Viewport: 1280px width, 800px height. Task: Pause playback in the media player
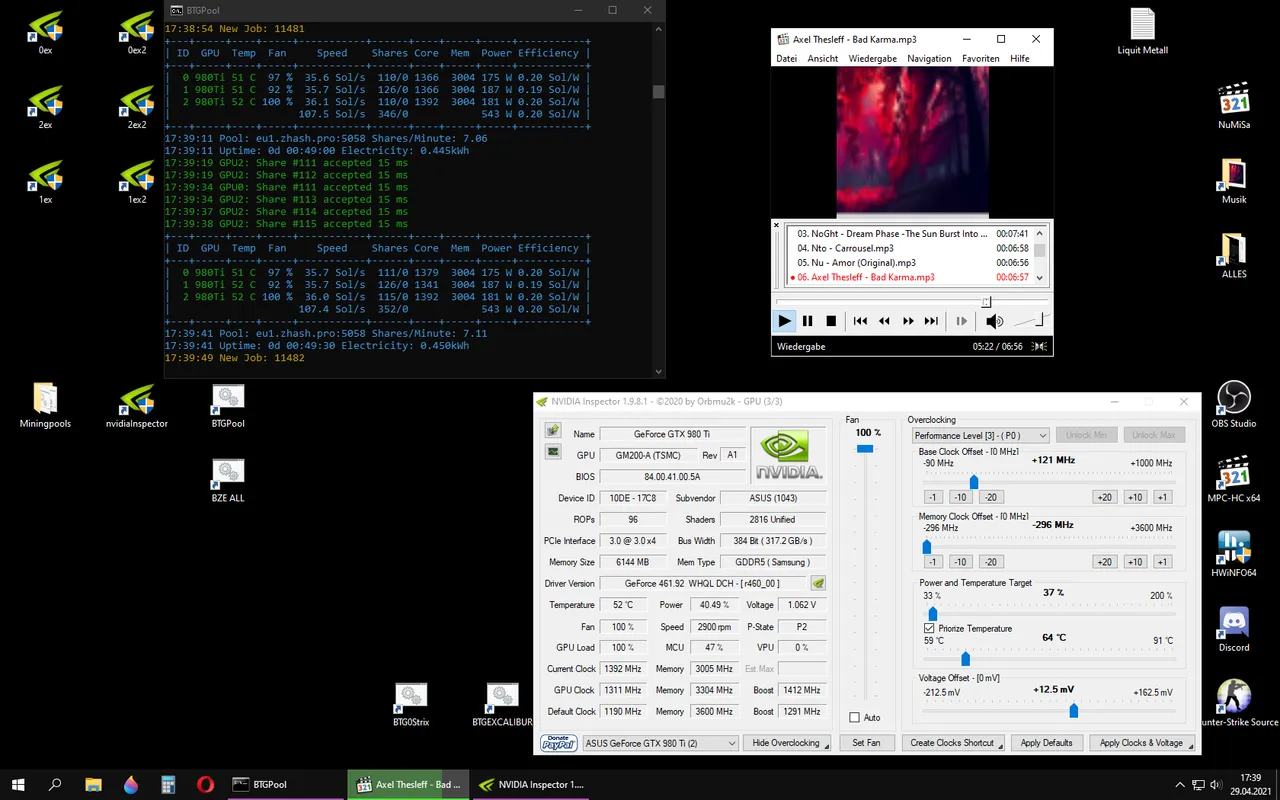click(808, 321)
